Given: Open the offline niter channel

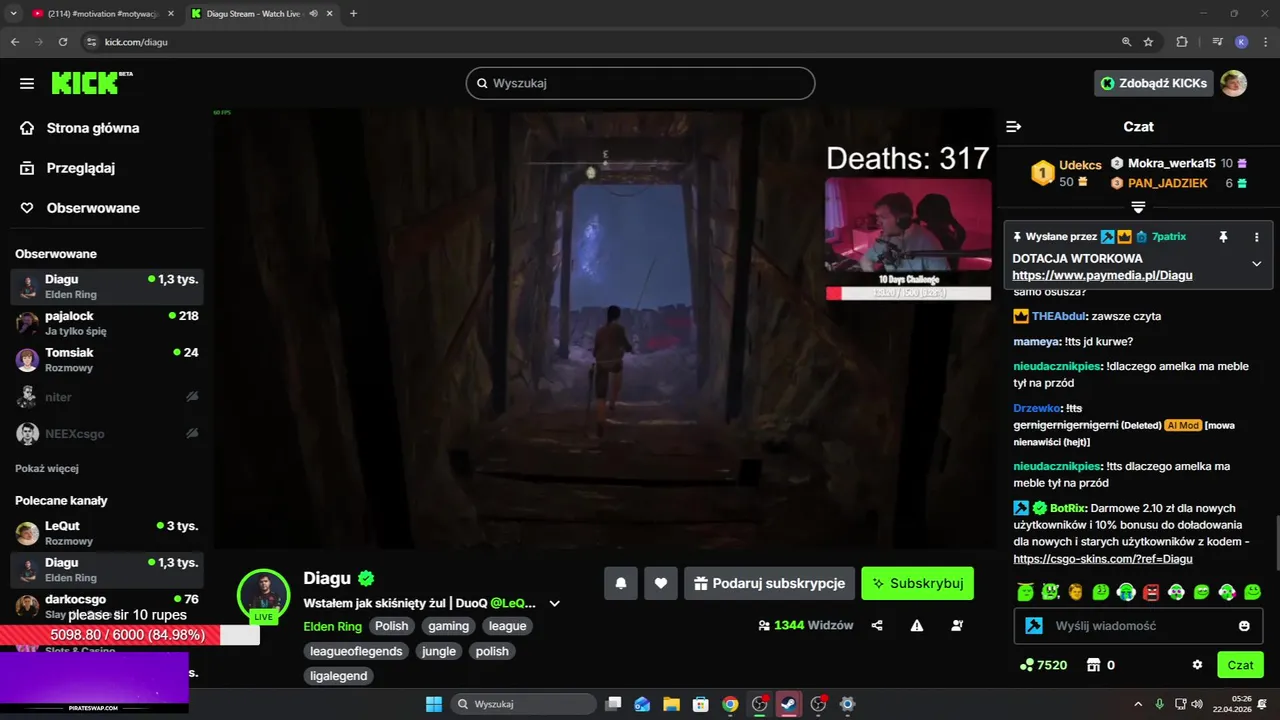Looking at the screenshot, I should (x=107, y=397).
